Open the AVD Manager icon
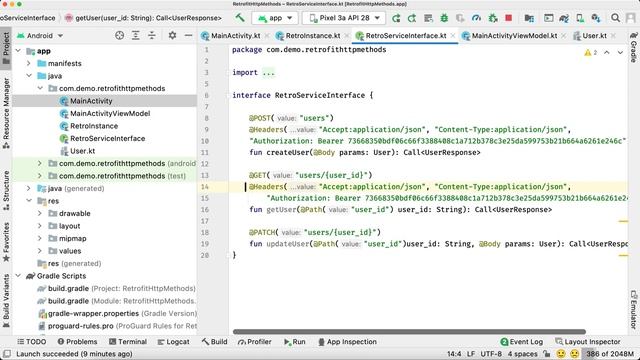The image size is (640, 360). 580,18
